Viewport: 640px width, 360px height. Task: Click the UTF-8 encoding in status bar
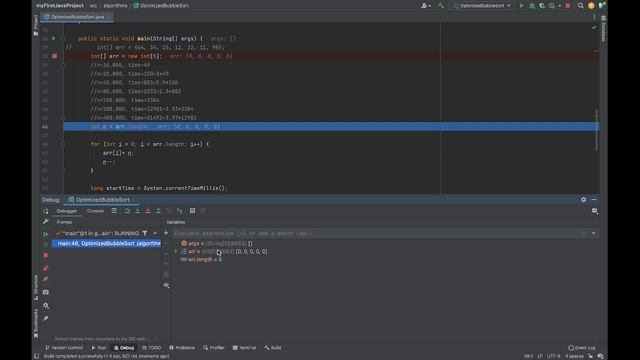[x=554, y=356]
